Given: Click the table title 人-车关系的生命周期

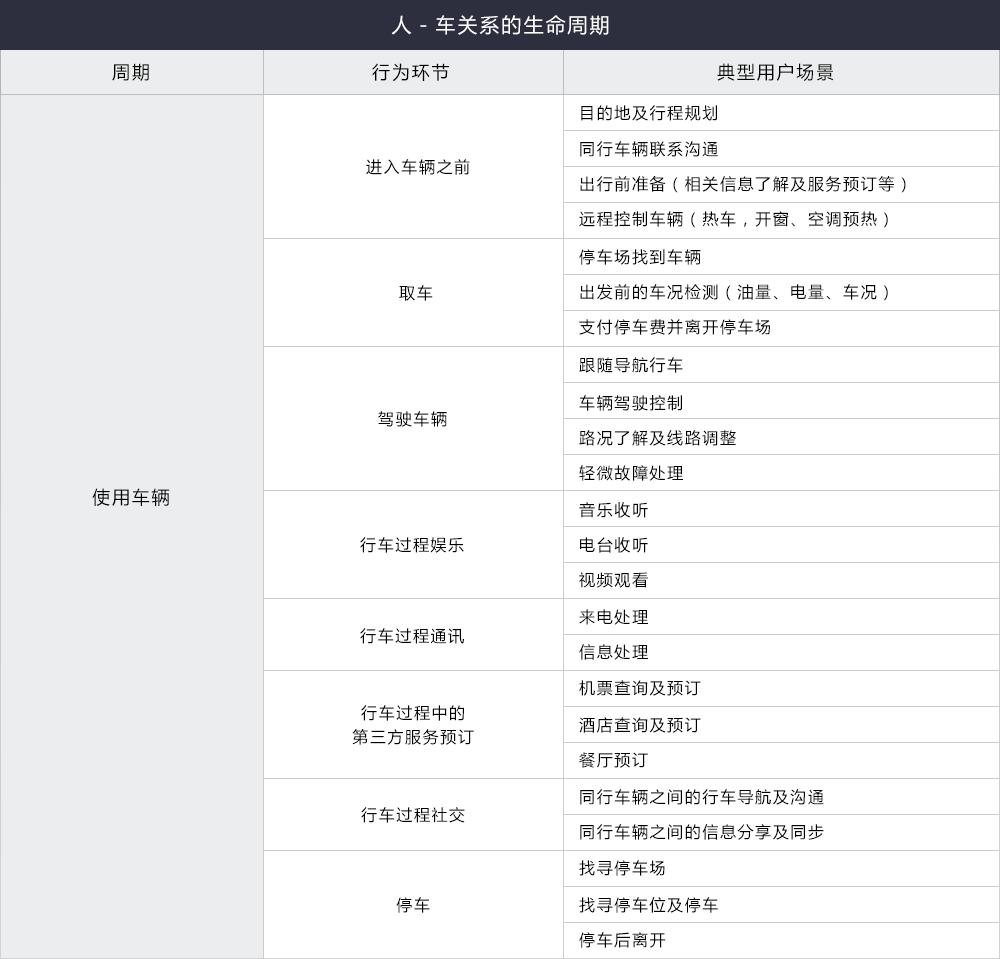Looking at the screenshot, I should [500, 25].
